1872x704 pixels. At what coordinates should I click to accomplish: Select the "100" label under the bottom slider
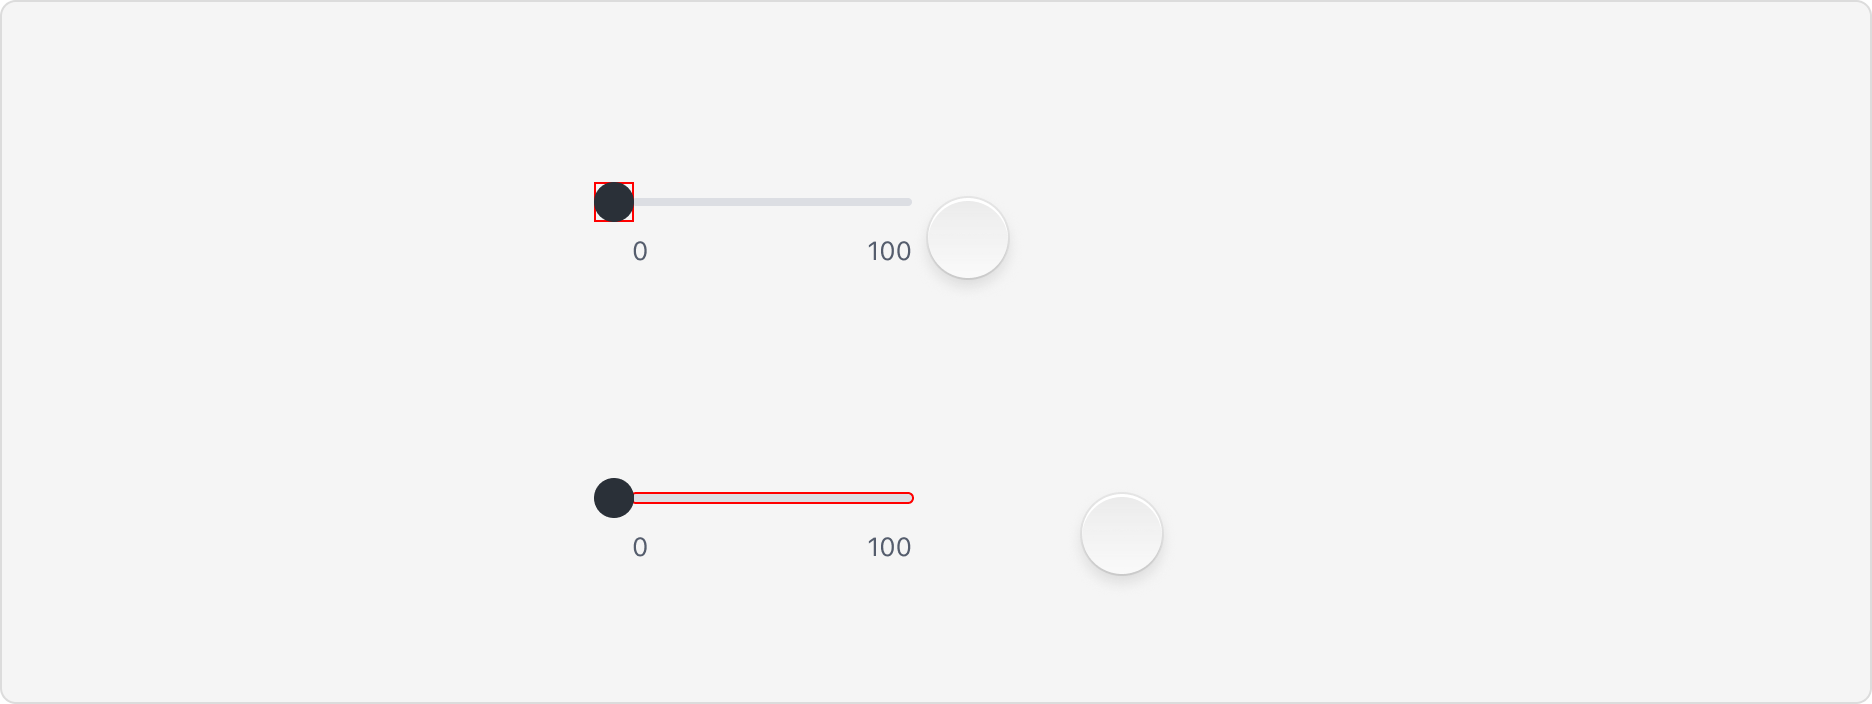pyautogui.click(x=889, y=547)
